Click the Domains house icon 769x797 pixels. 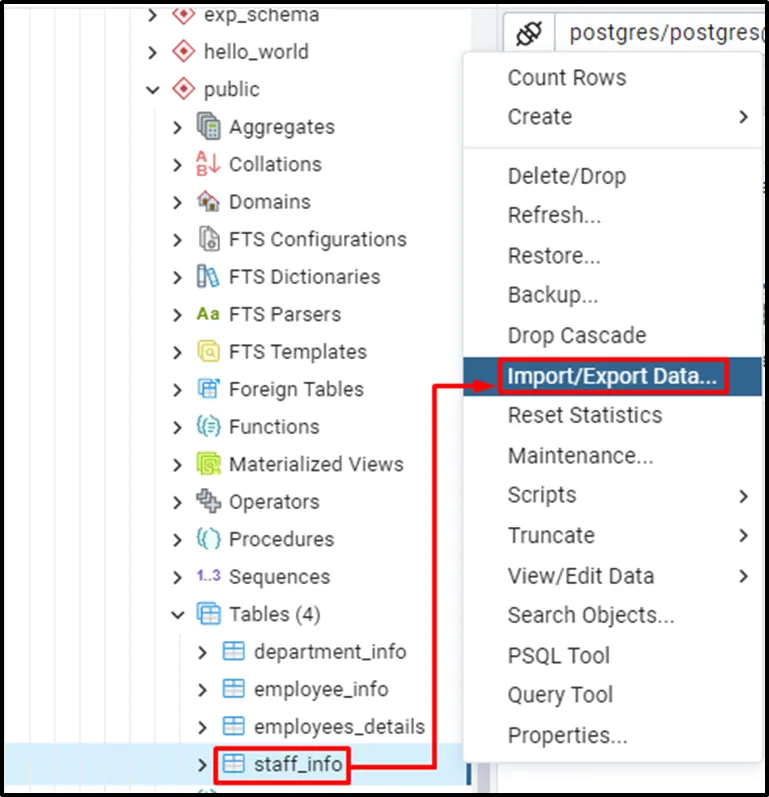pos(208,202)
